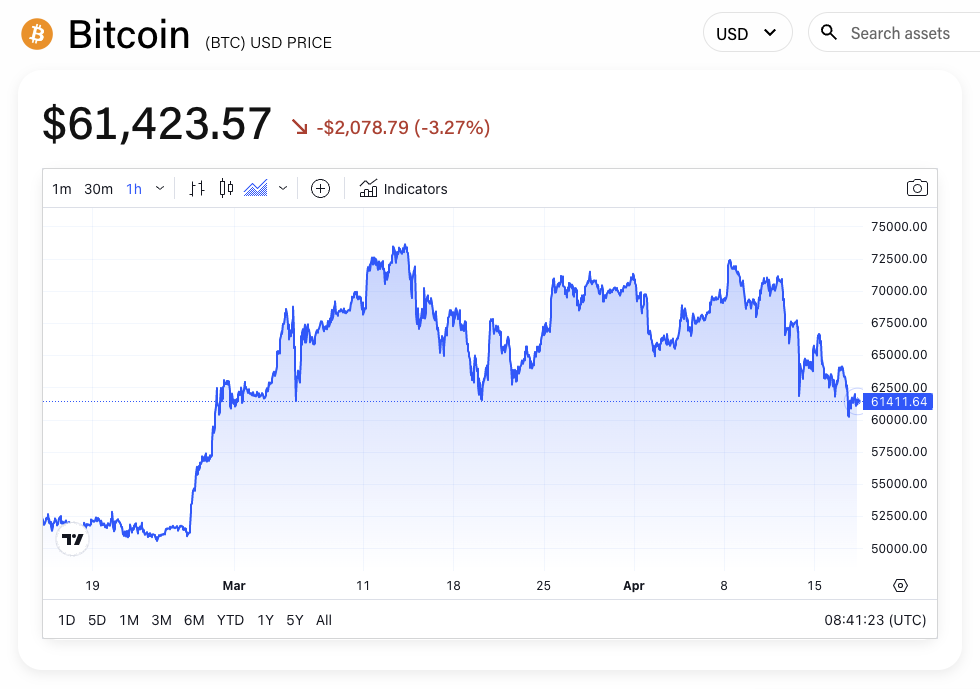Open chart settings via the gear icon
Image resolution: width=980 pixels, height=689 pixels.
[x=899, y=585]
